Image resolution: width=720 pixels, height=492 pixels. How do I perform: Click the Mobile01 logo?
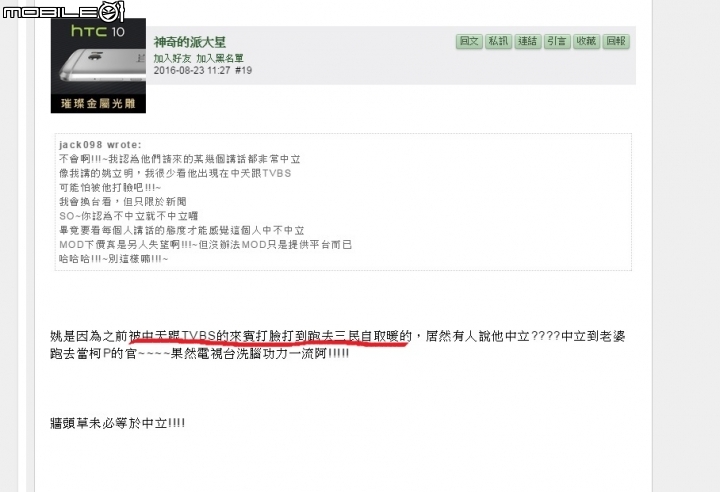coord(63,11)
